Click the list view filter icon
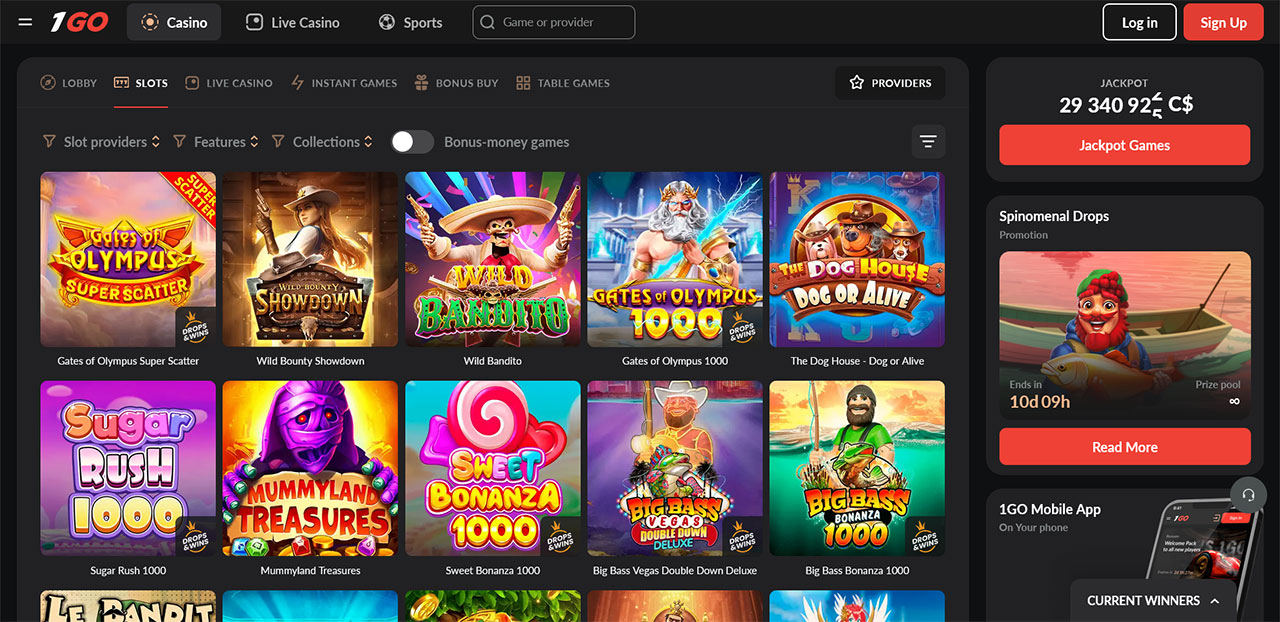1280x622 pixels. coord(928,142)
